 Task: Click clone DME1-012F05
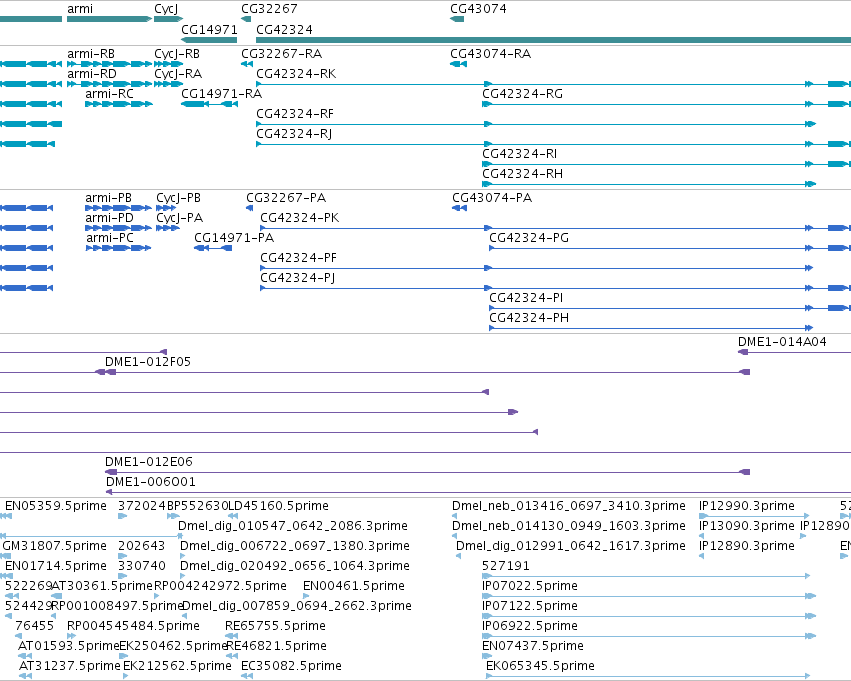pyautogui.click(x=148, y=363)
